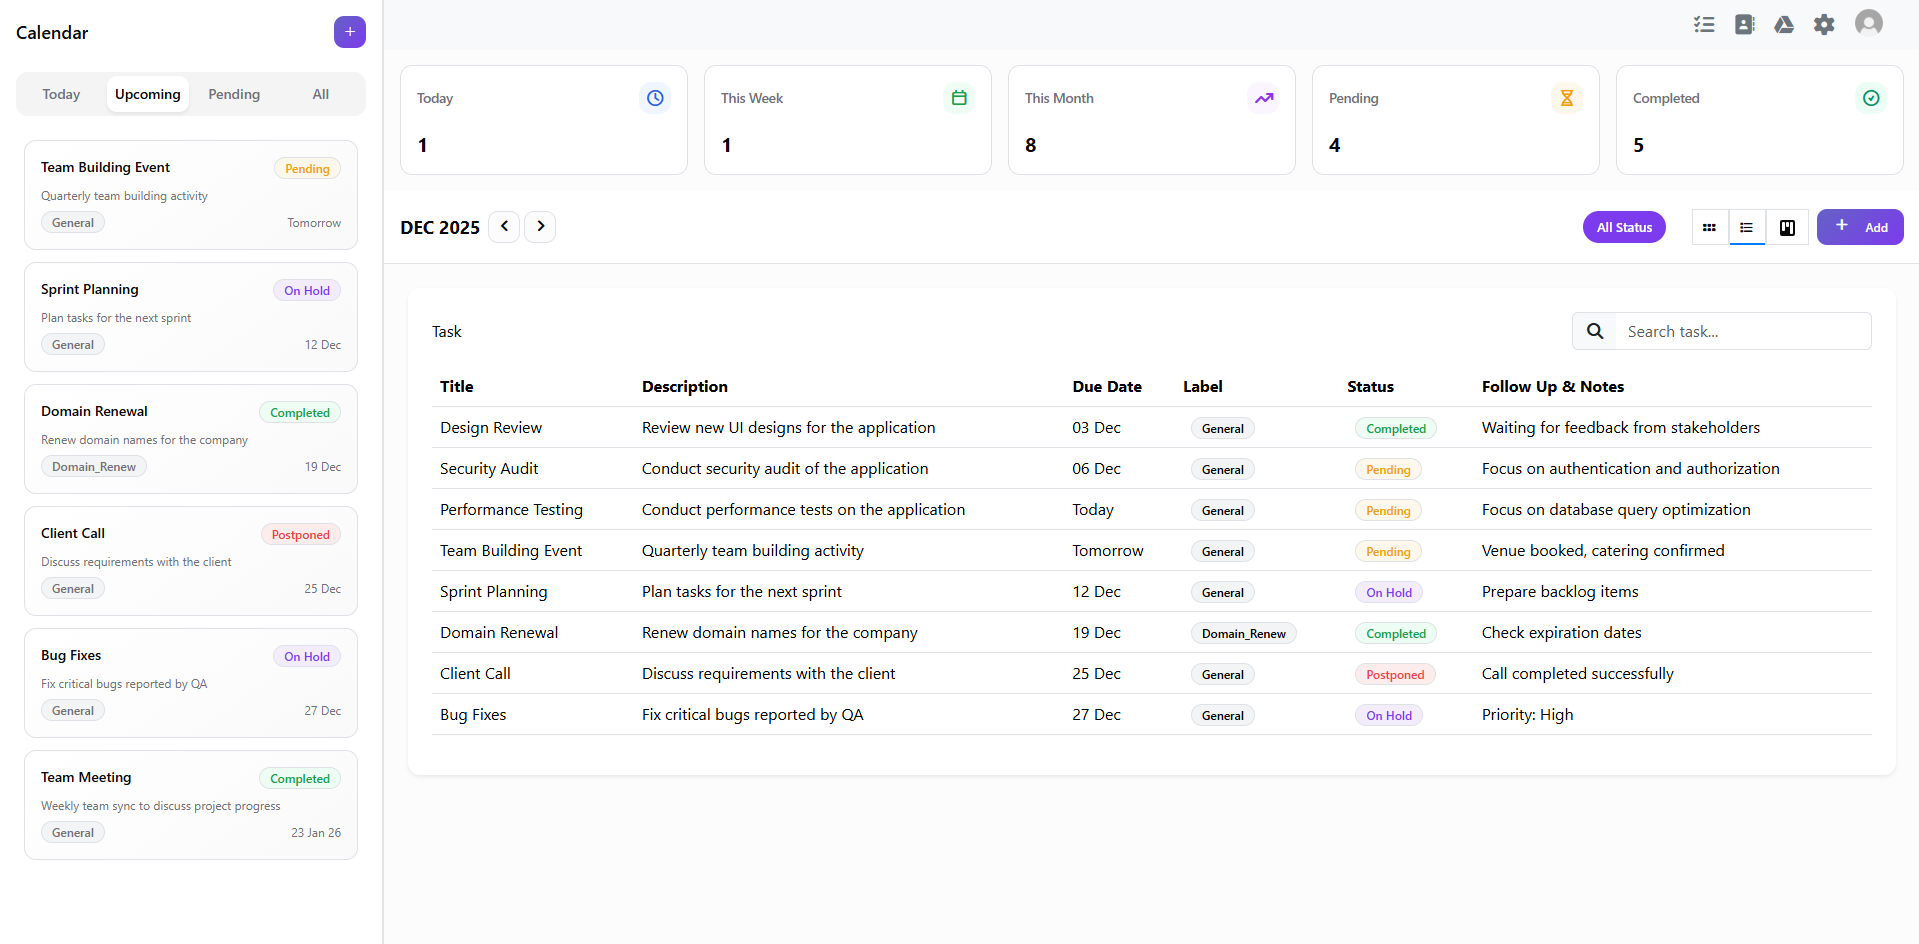Click the search icon beside the task search field
Screen dimensions: 1919x944
[1594, 330]
